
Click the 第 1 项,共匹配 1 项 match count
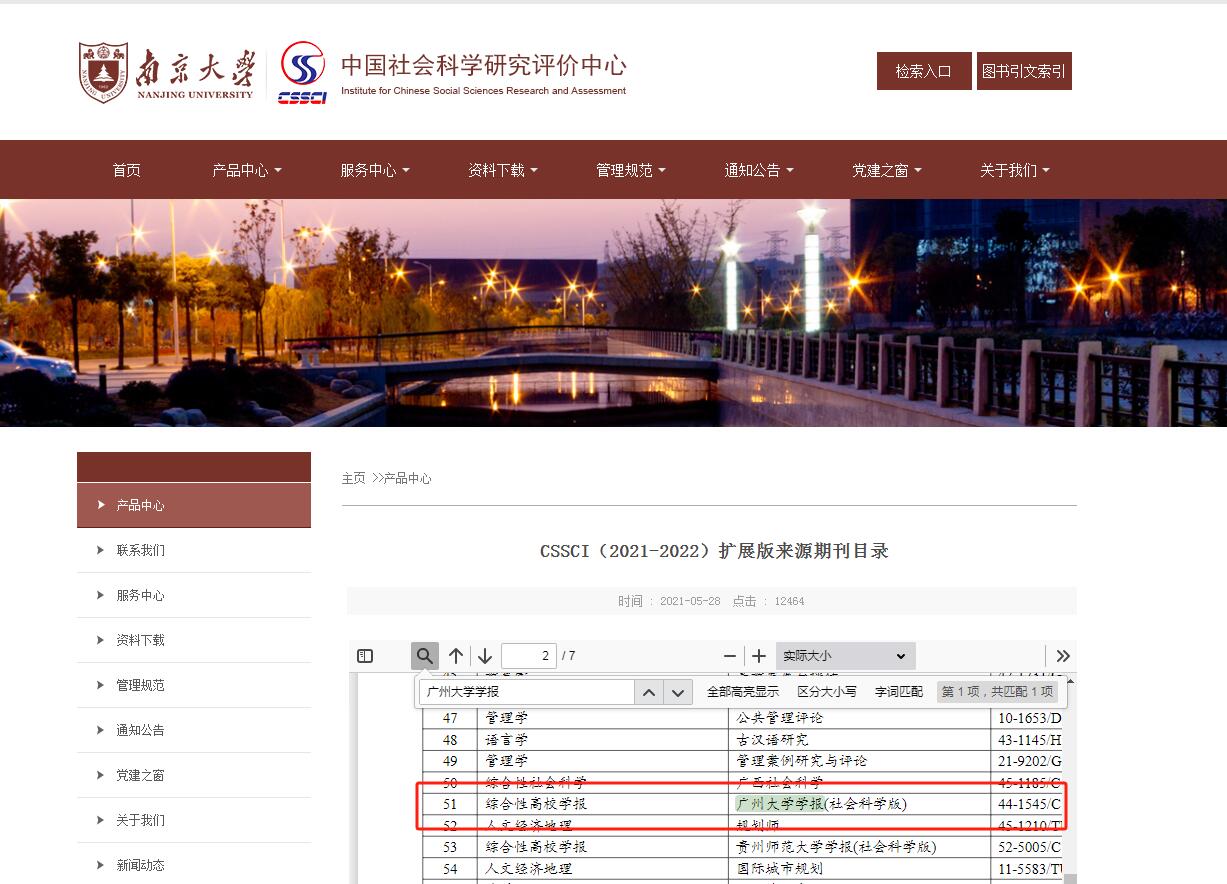[997, 692]
